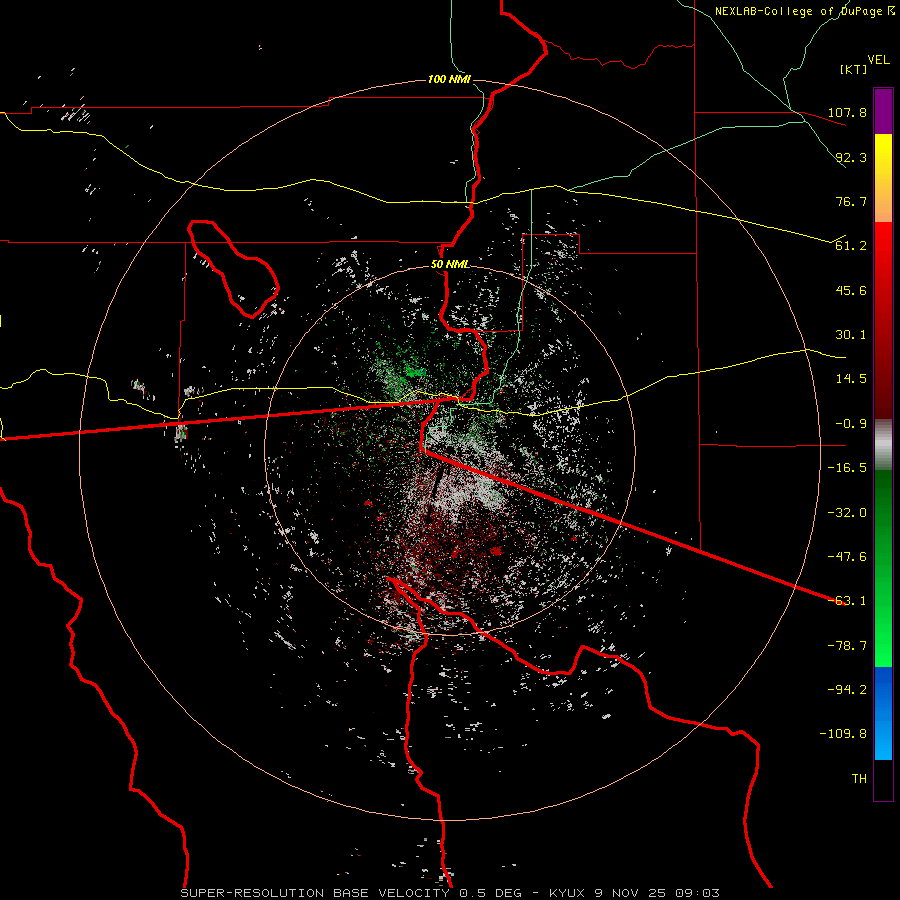Click the TH legend label
Screen dimensions: 900x900
pyautogui.click(x=859, y=779)
